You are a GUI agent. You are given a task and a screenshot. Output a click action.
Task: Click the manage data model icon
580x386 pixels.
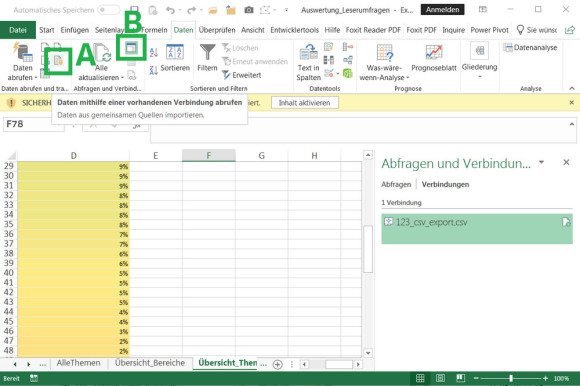point(348,73)
